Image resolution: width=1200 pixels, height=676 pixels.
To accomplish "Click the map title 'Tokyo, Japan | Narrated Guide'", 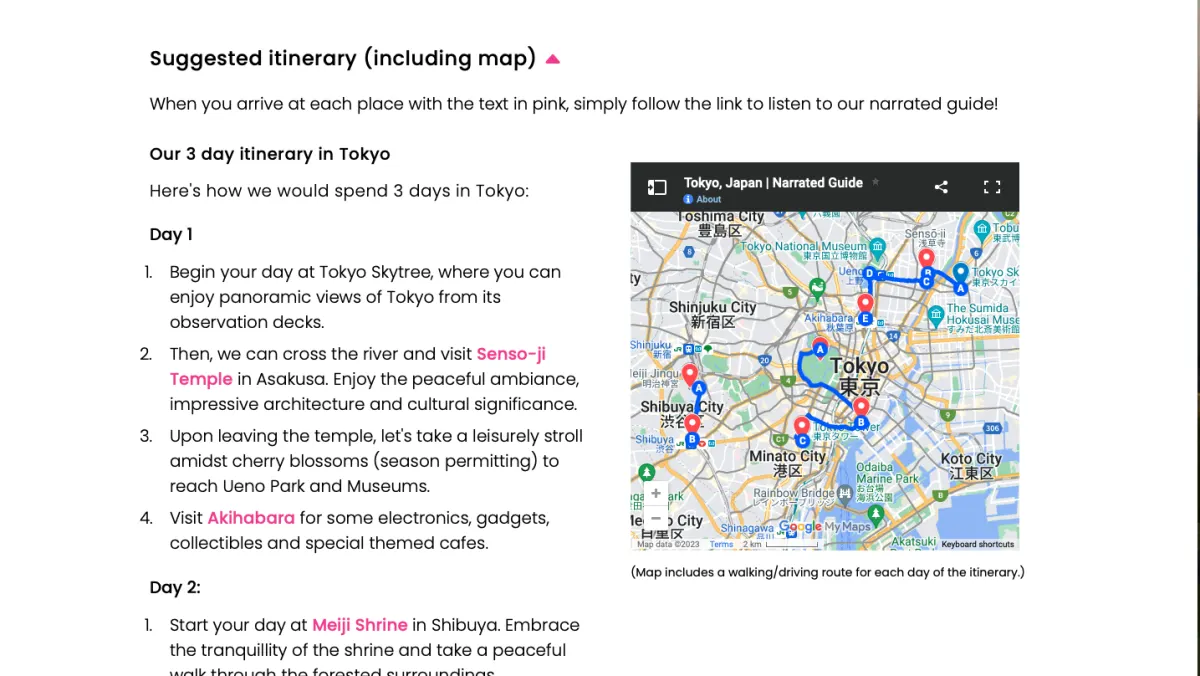I will click(773, 183).
